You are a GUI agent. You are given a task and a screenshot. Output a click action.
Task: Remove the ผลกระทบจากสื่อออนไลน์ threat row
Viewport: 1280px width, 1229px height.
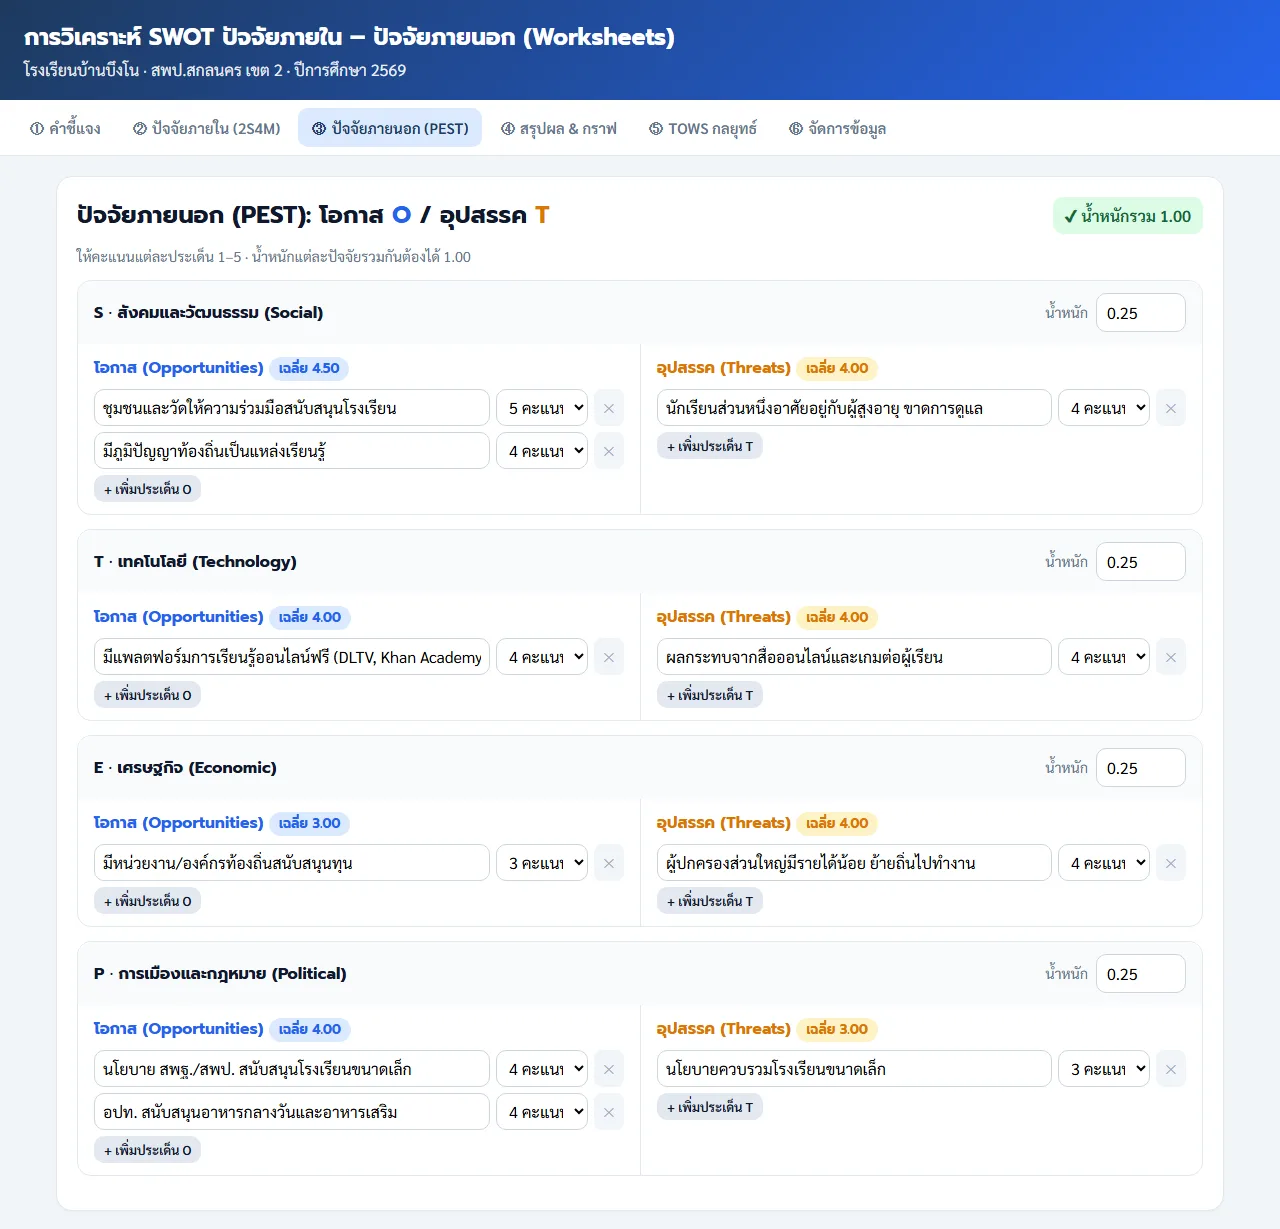coord(1171,657)
